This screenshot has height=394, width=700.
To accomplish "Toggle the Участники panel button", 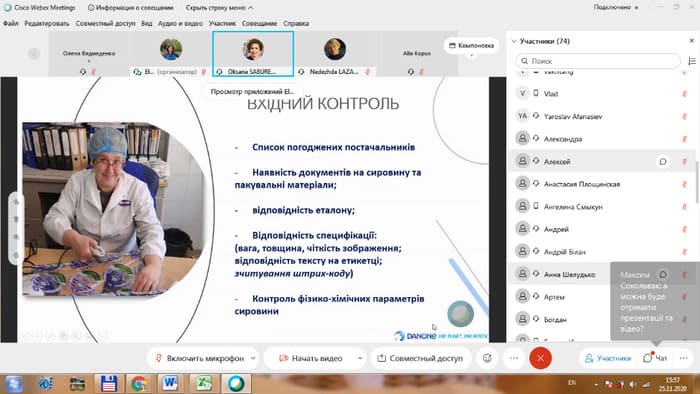I will point(608,358).
